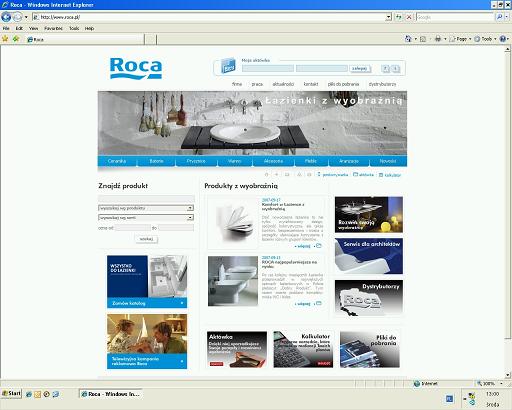Image resolution: width=512 pixels, height=410 pixels.
Task: Expand the product type dropdown
Action: coord(190,208)
